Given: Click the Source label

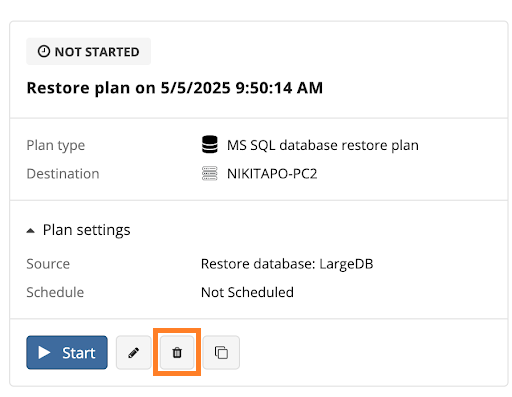Looking at the screenshot, I should click(x=48, y=264).
